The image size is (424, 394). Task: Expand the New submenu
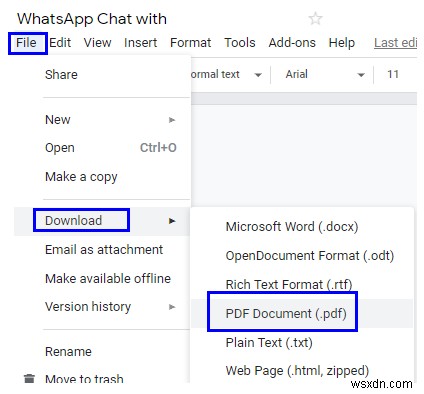pos(102,120)
